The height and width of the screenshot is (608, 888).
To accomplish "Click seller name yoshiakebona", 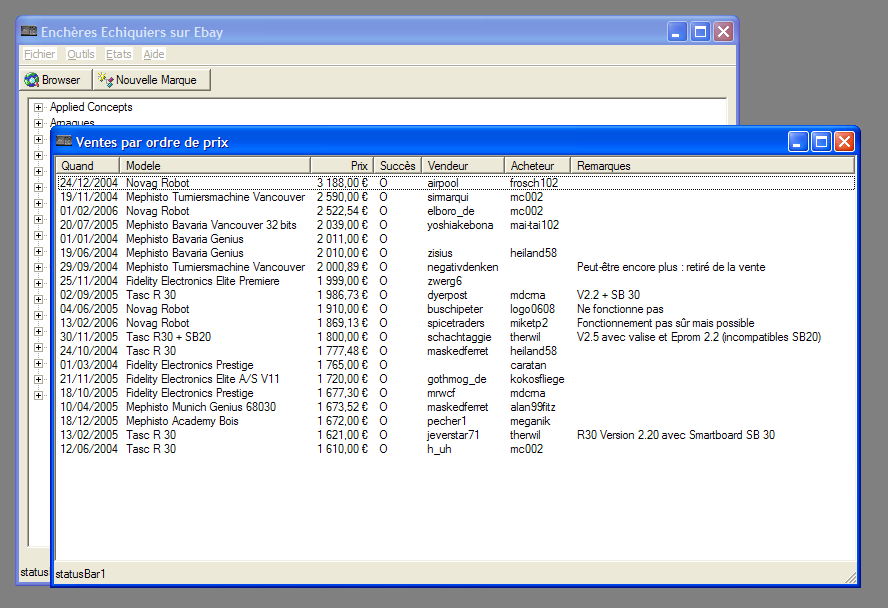I will (x=460, y=225).
